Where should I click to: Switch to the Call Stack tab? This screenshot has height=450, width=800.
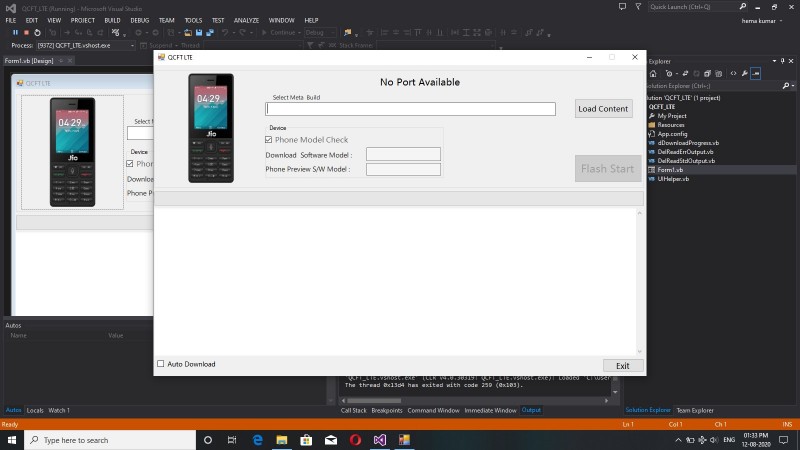pyautogui.click(x=354, y=410)
